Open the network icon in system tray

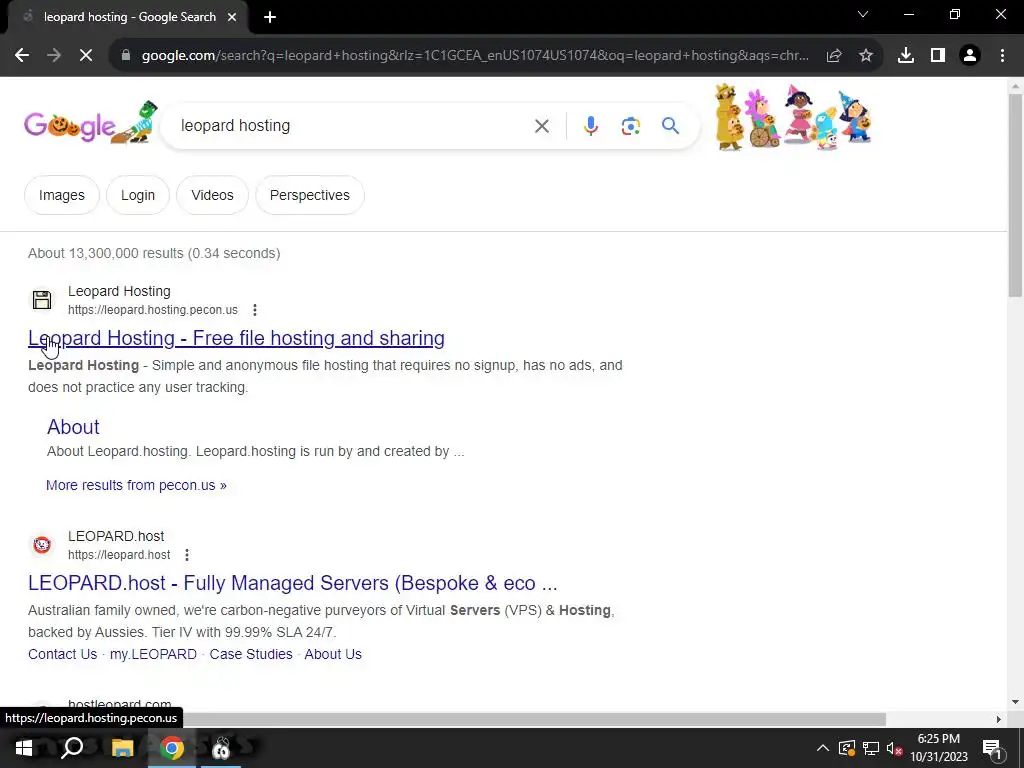871,748
